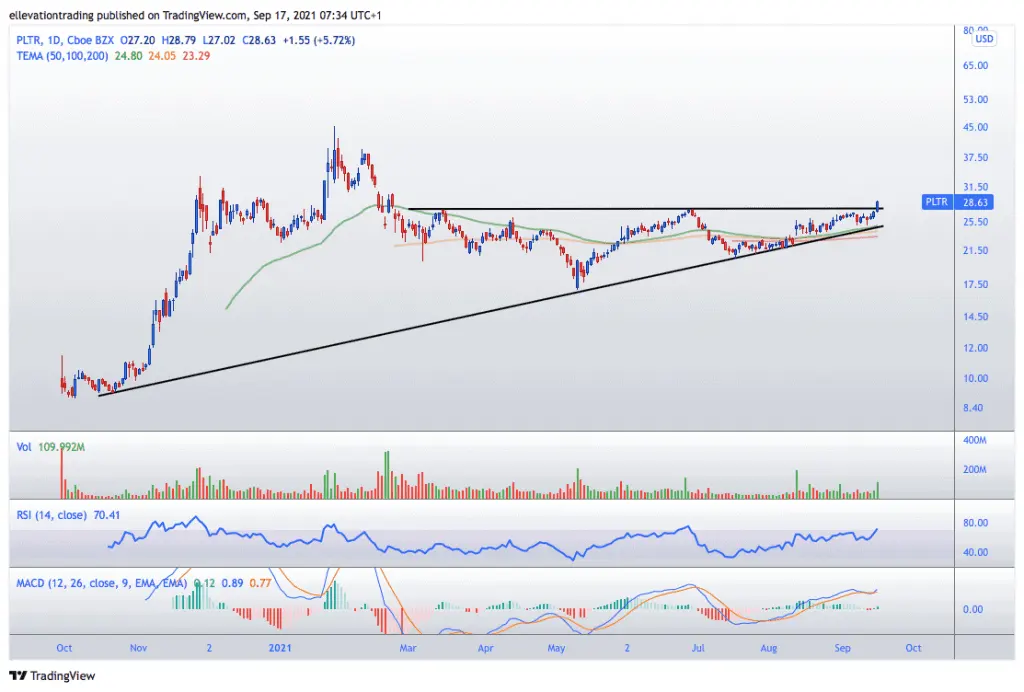Click the Apr label on time axis
1024x692 pixels.
pos(485,648)
